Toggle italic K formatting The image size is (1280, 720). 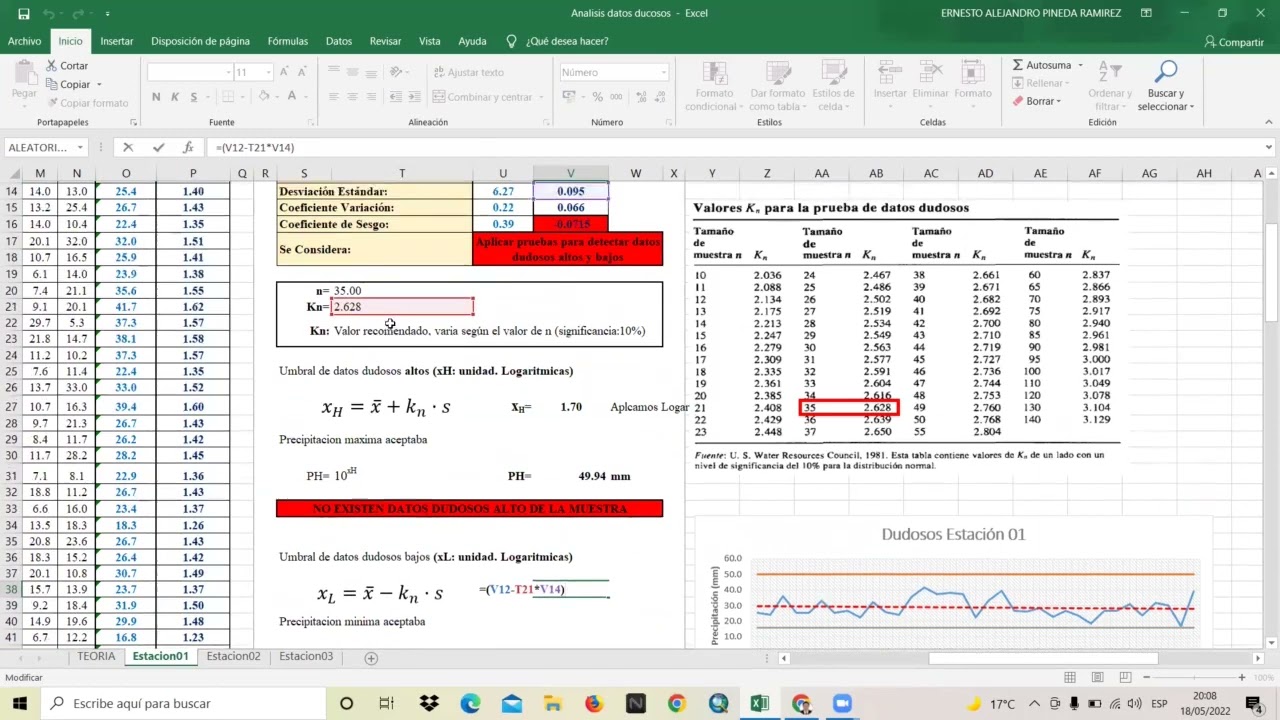point(175,97)
